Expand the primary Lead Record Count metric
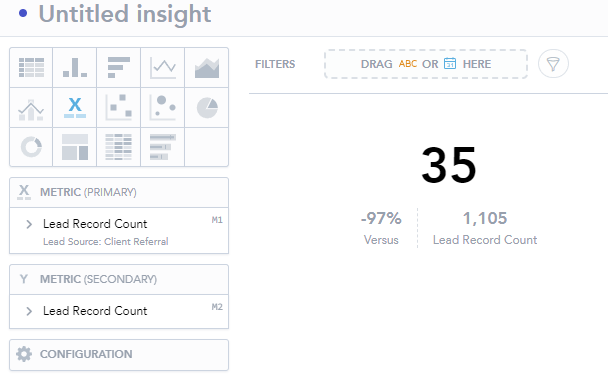The width and height of the screenshot is (608, 392). point(29,224)
